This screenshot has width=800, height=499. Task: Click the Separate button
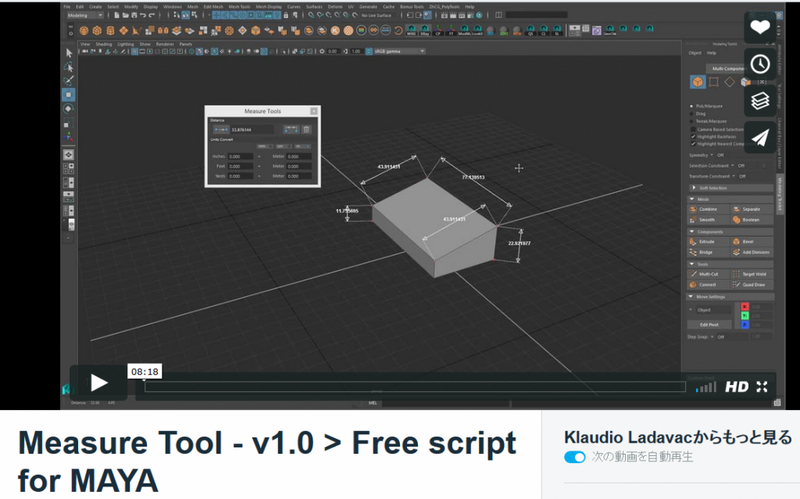coord(752,209)
